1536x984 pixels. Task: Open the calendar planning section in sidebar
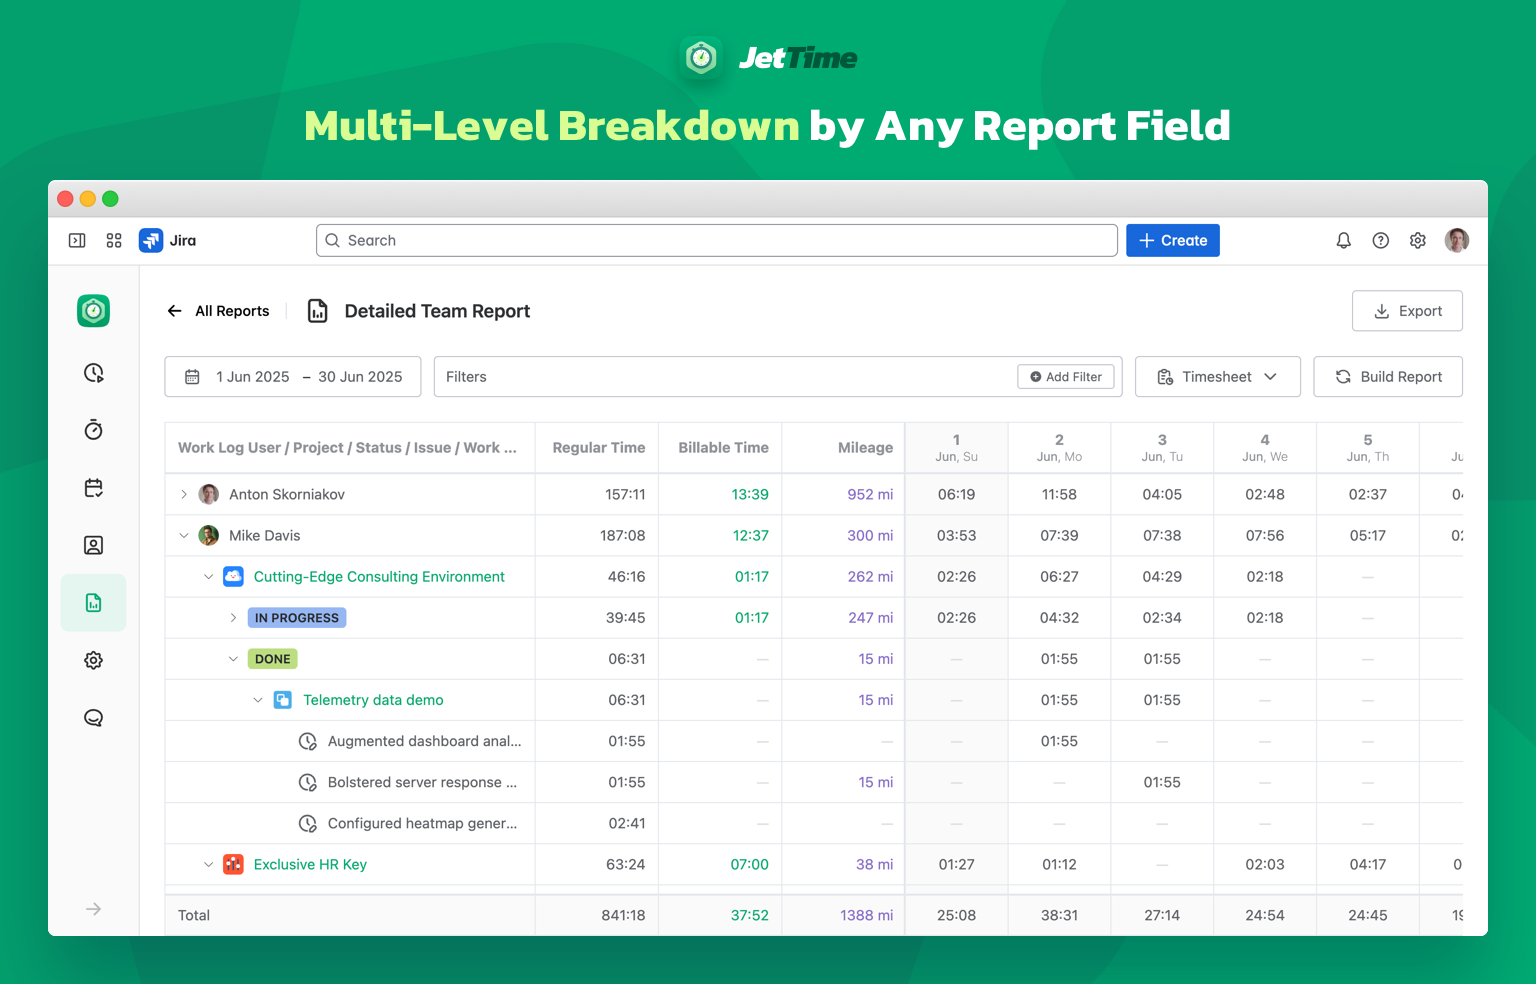point(93,487)
